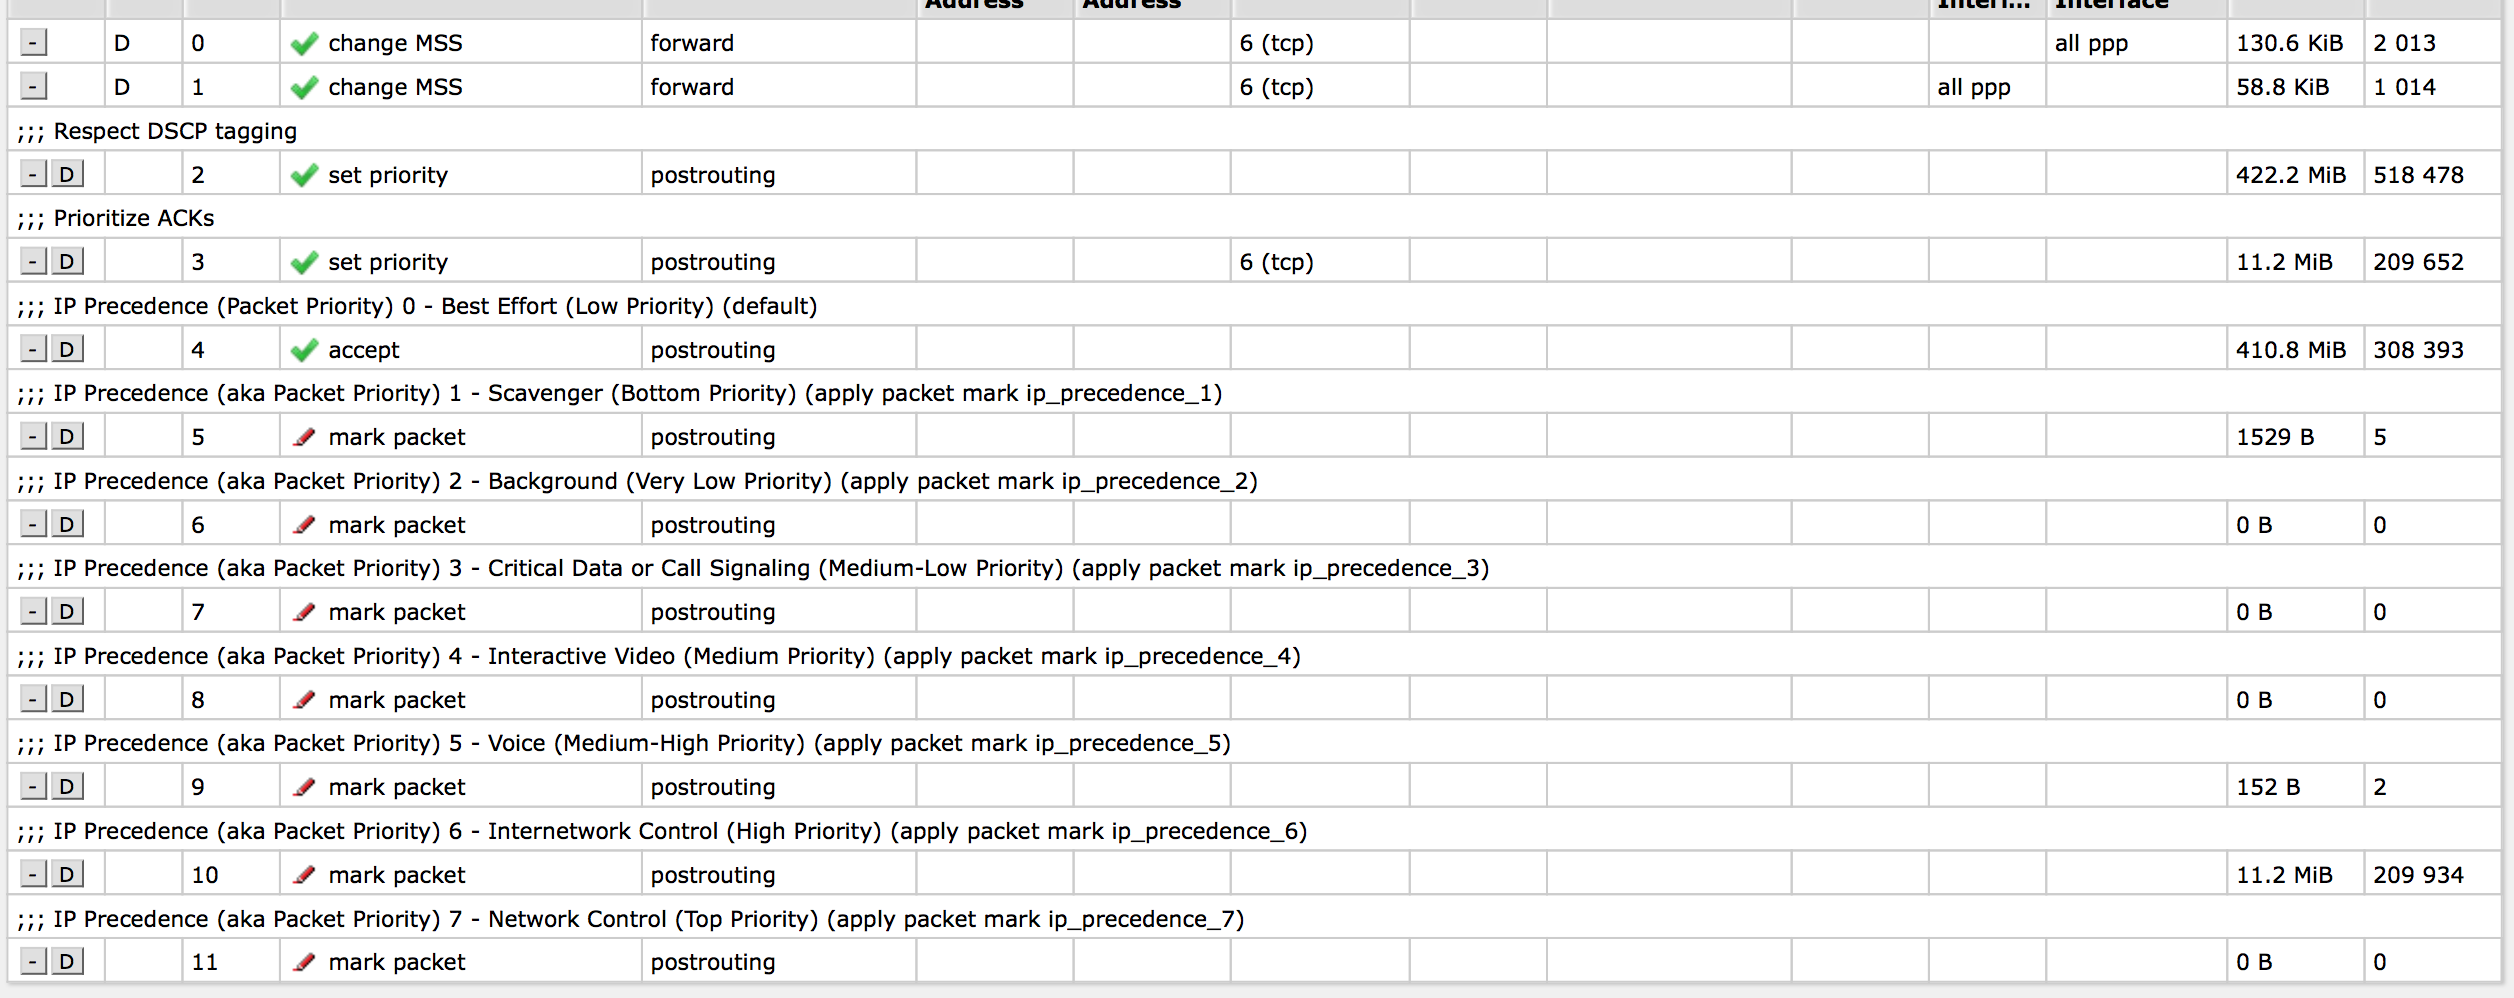This screenshot has width=2514, height=998.
Task: Click the green checkmark icon on rule 0
Action: click(x=304, y=44)
